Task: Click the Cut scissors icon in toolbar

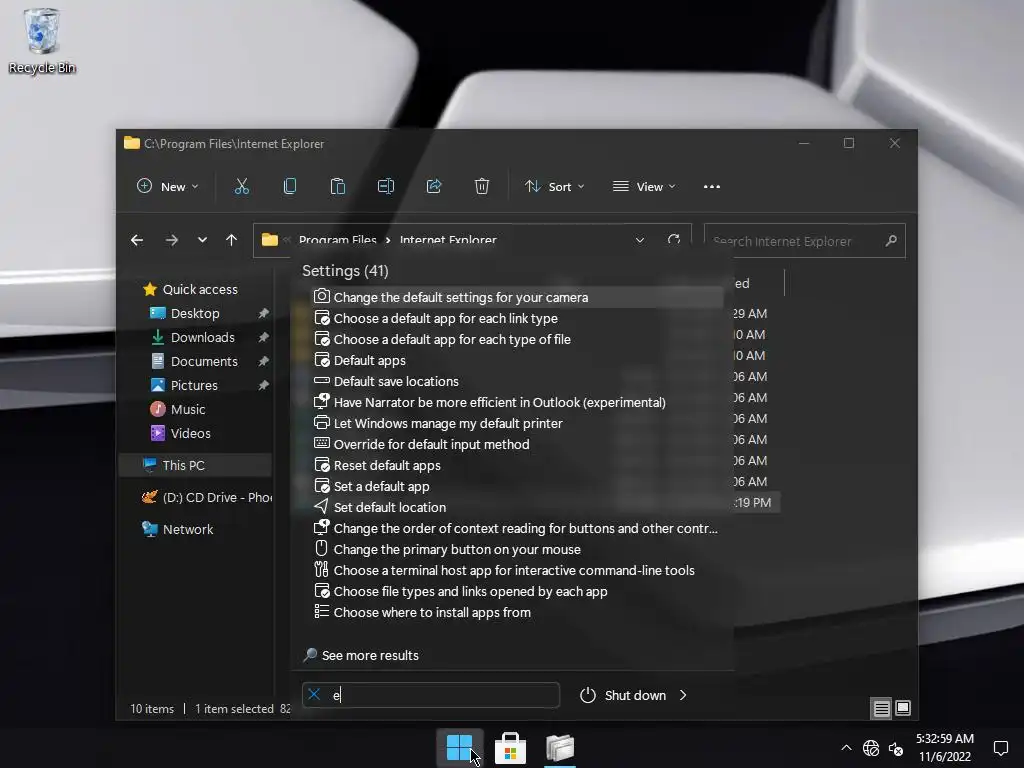Action: [242, 187]
